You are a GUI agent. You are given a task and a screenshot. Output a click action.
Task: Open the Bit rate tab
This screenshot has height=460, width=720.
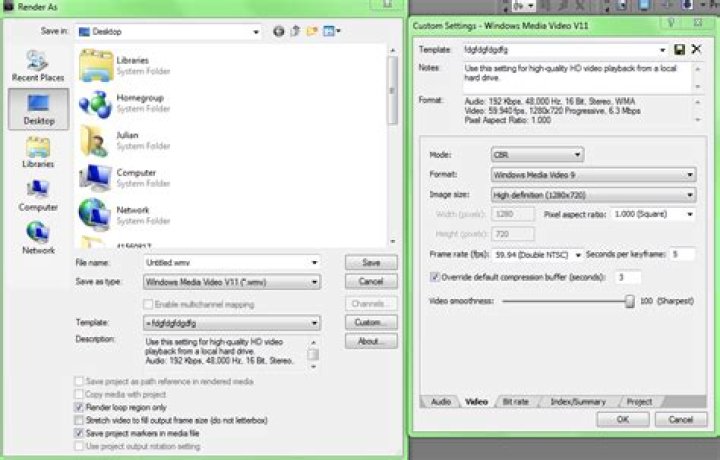tap(514, 401)
